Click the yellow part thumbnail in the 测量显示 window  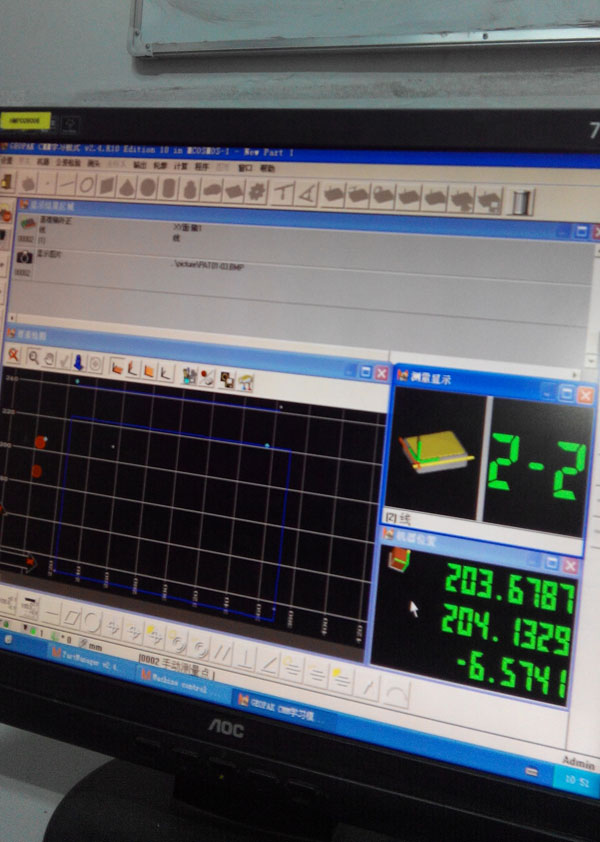coord(435,452)
